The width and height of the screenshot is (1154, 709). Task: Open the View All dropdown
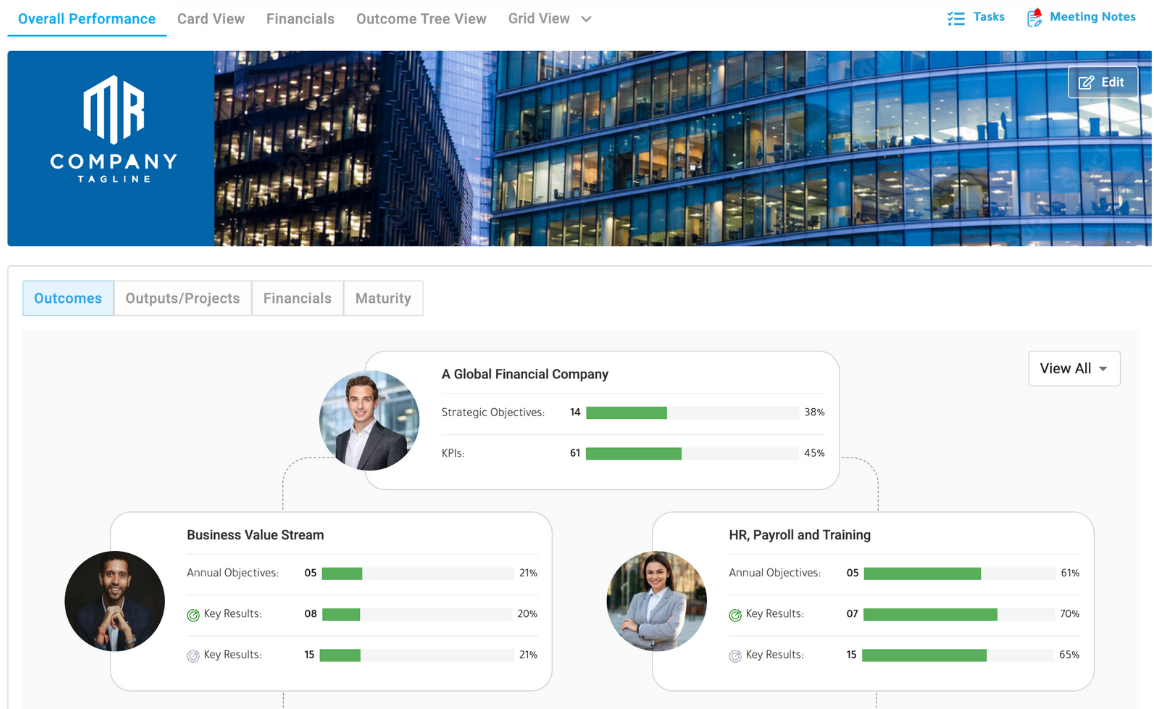(x=1074, y=368)
